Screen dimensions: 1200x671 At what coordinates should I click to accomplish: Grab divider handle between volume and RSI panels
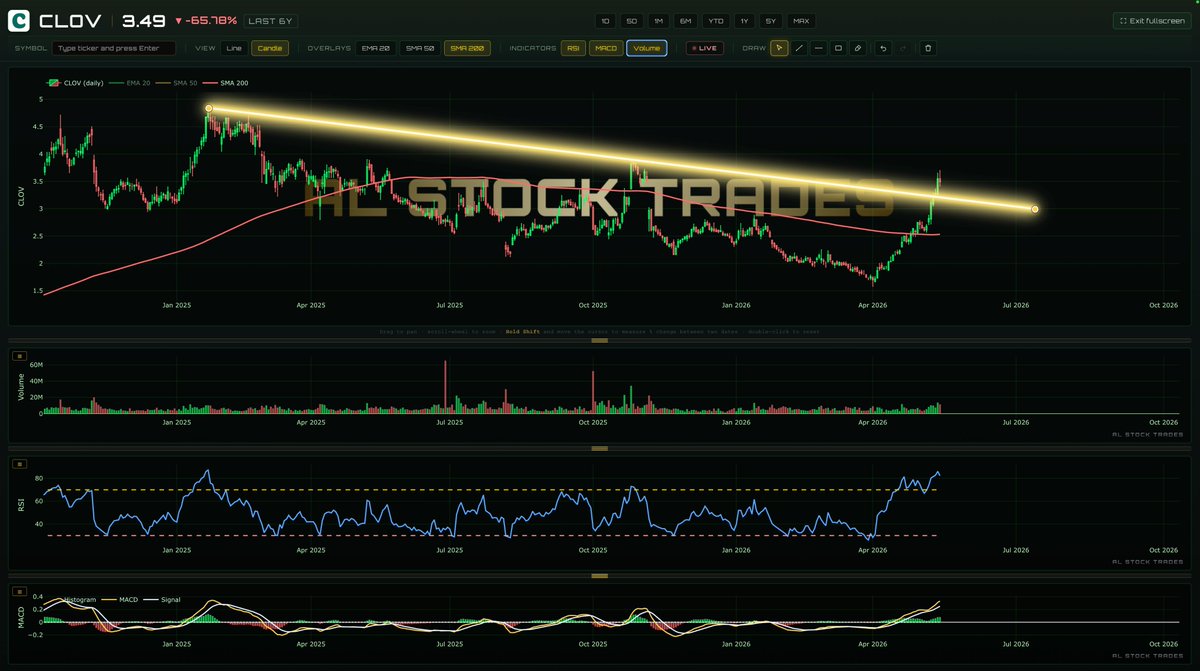(x=600, y=448)
